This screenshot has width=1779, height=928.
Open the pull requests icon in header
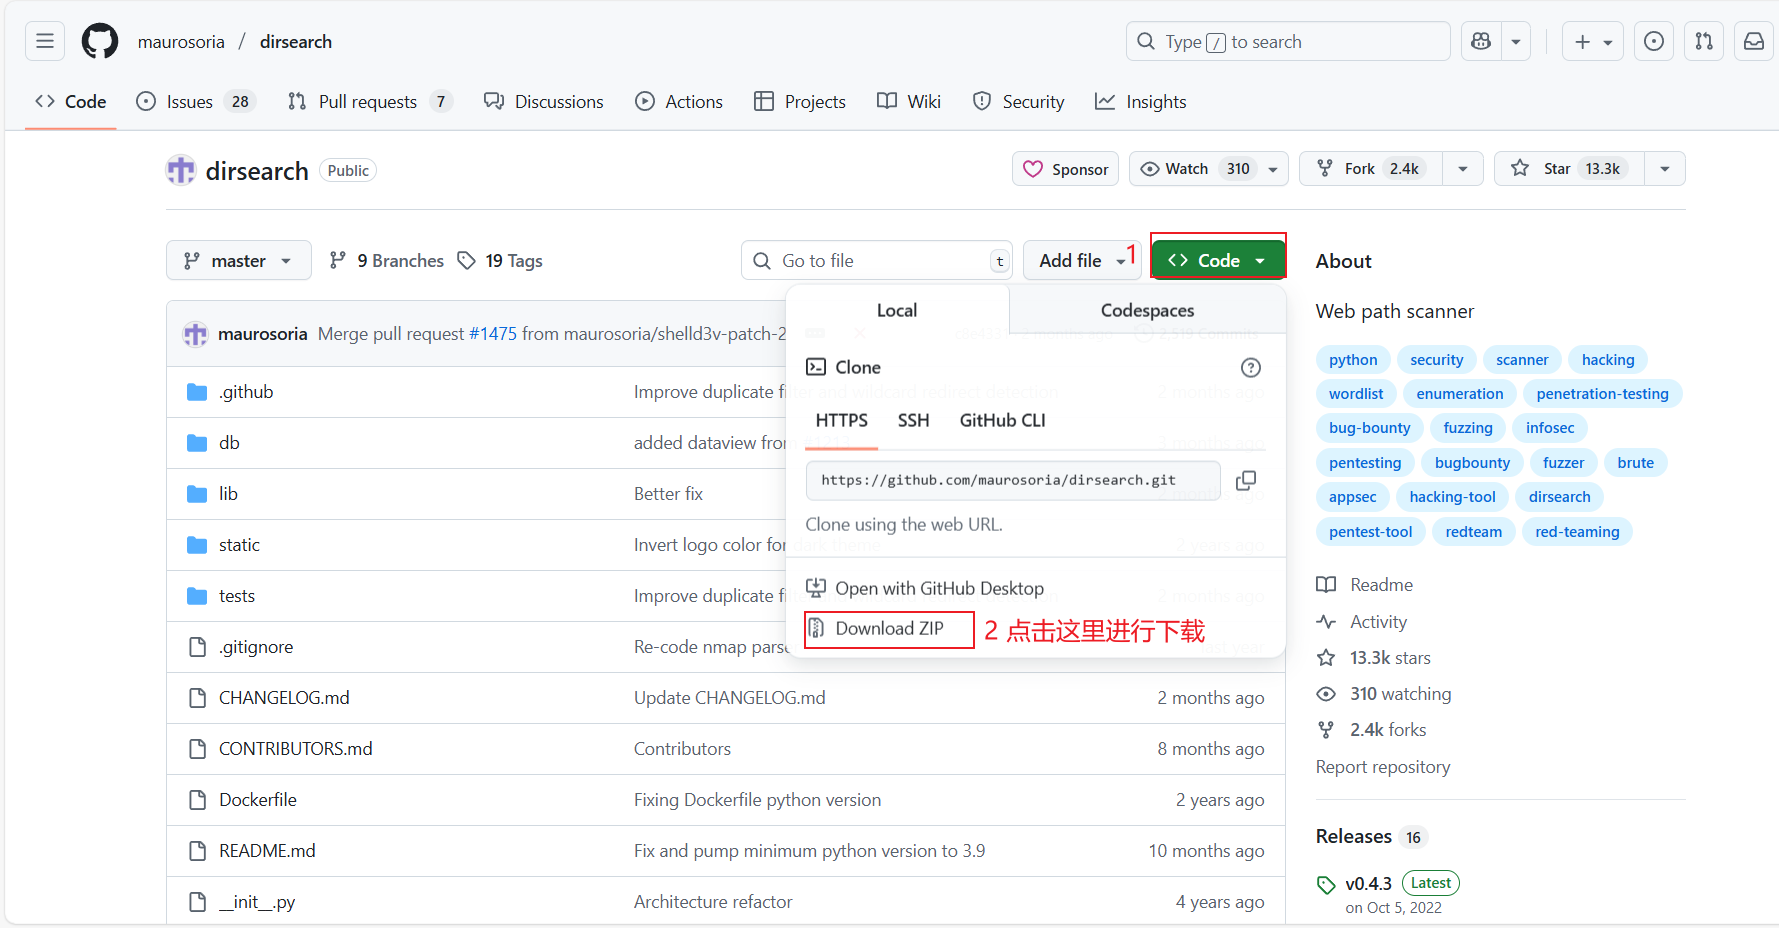pos(1704,42)
